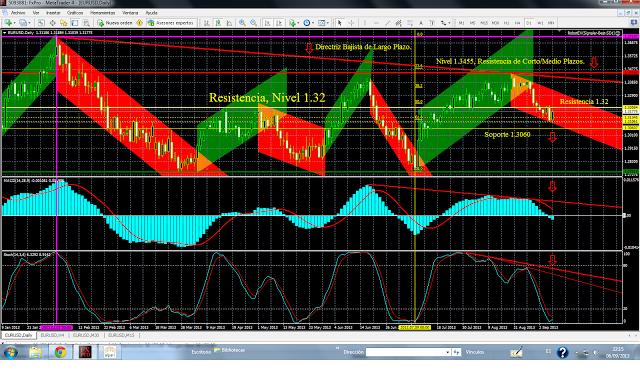Toggle Asesores expertos auto-trading button
This screenshot has width=640, height=384.
click(171, 23)
